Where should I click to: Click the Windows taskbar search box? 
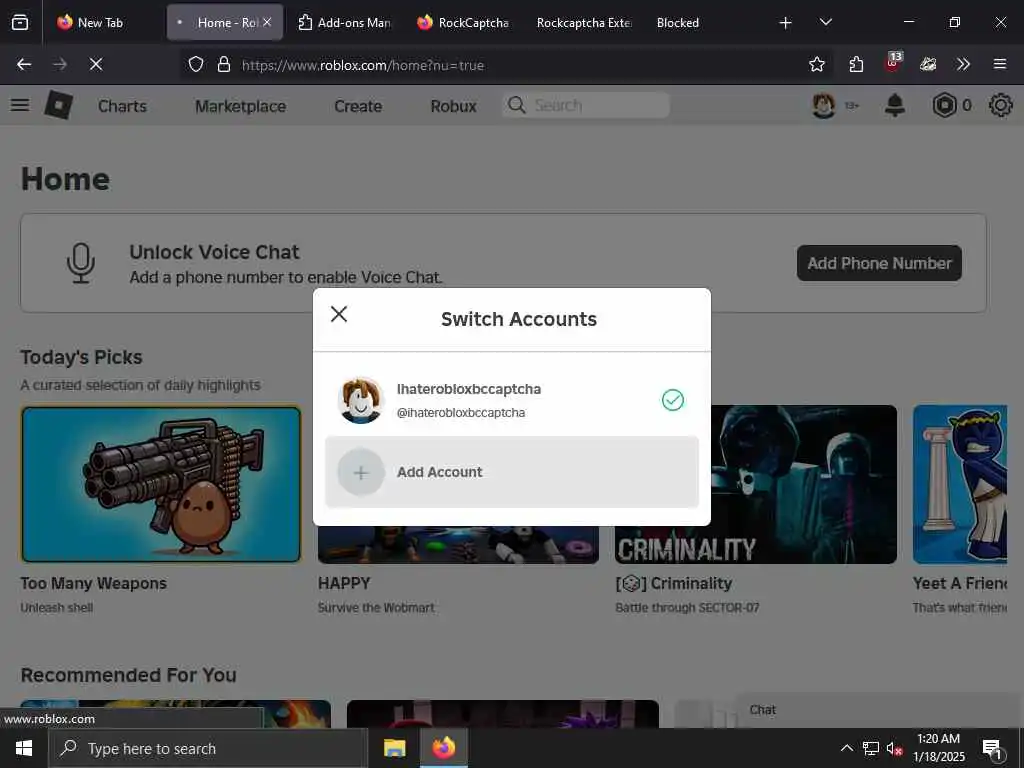click(208, 748)
